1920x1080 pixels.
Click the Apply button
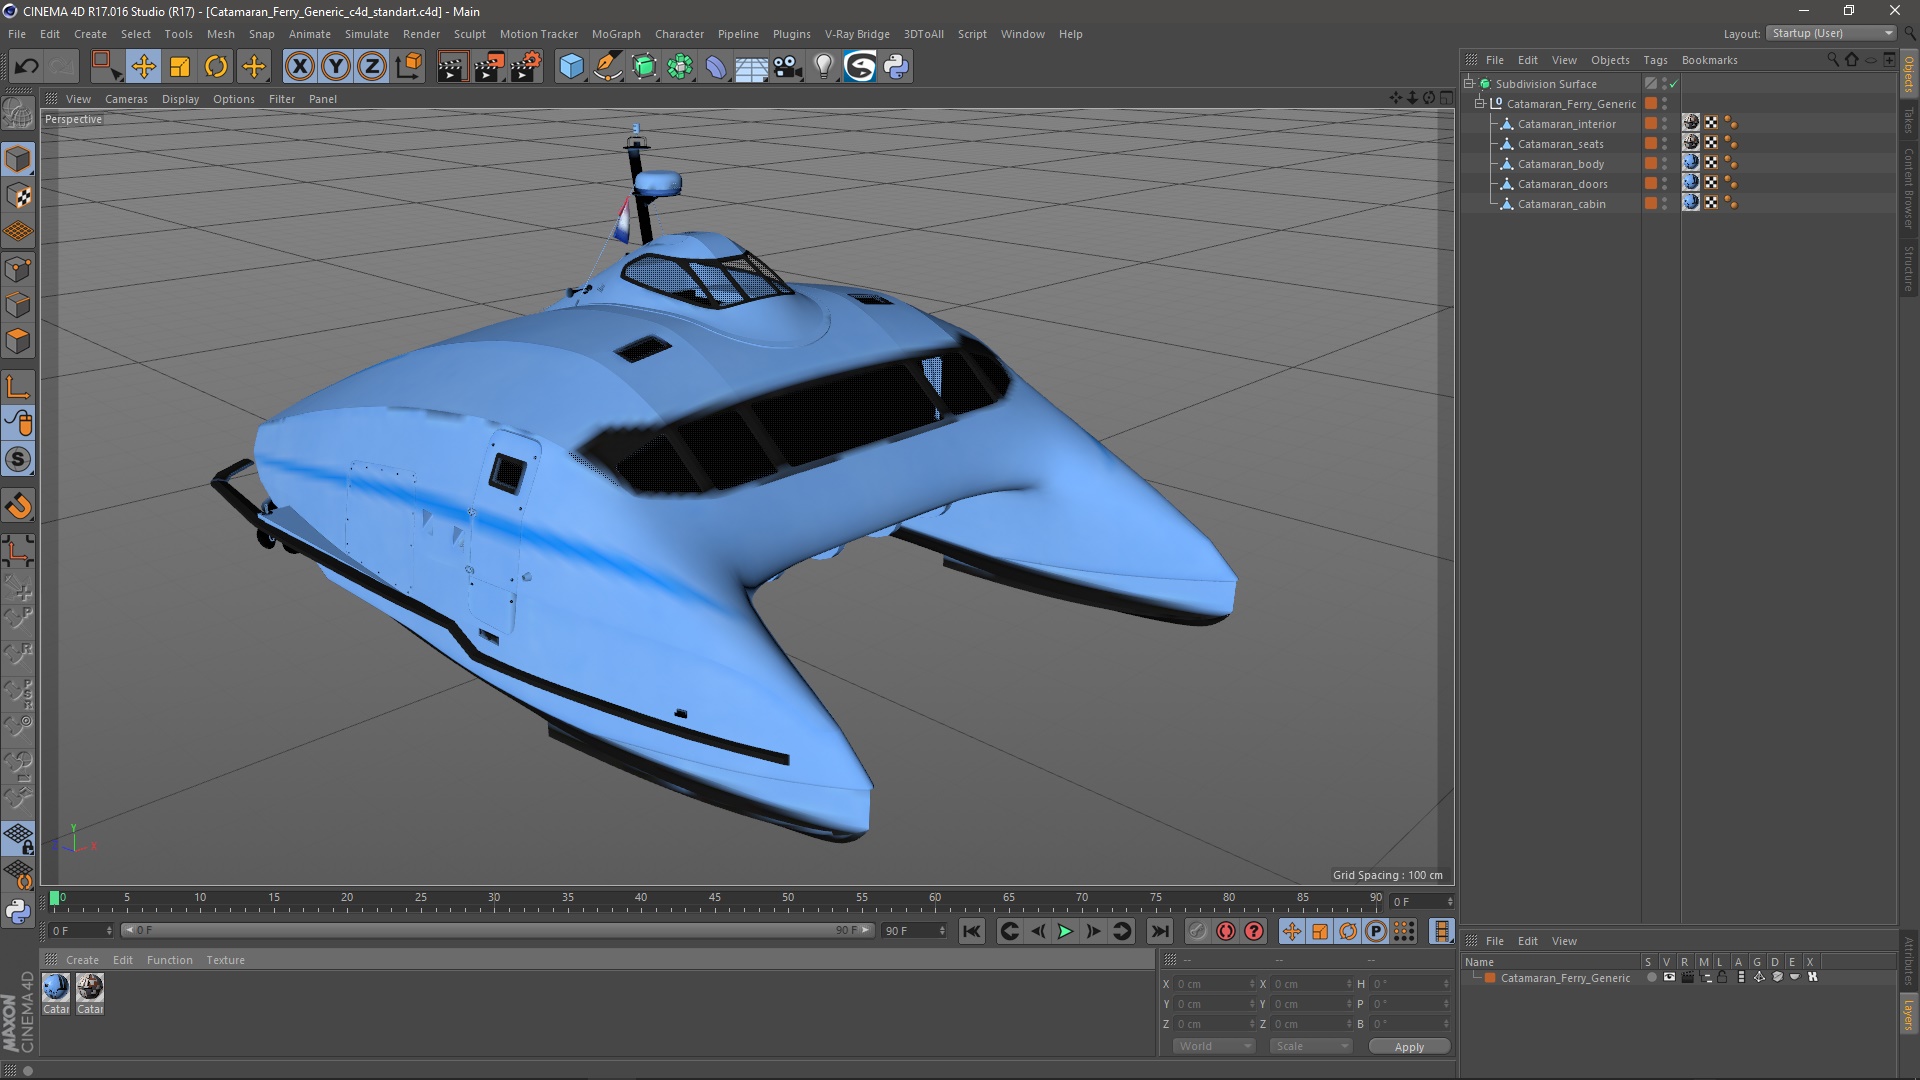[1409, 1047]
